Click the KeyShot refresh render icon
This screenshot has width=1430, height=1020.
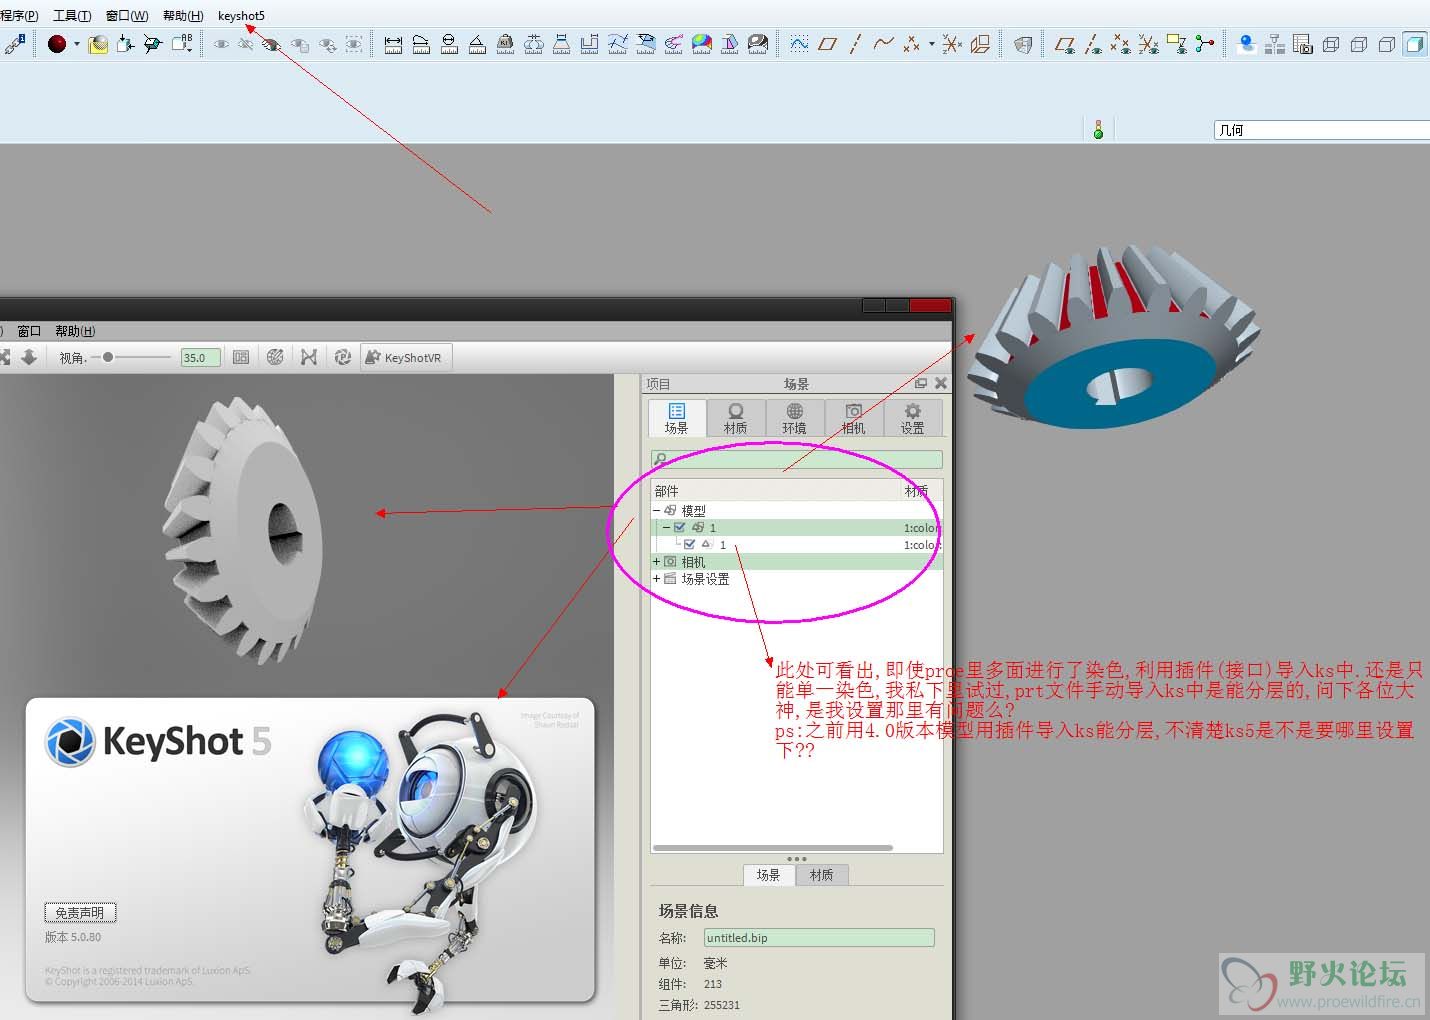pos(343,357)
